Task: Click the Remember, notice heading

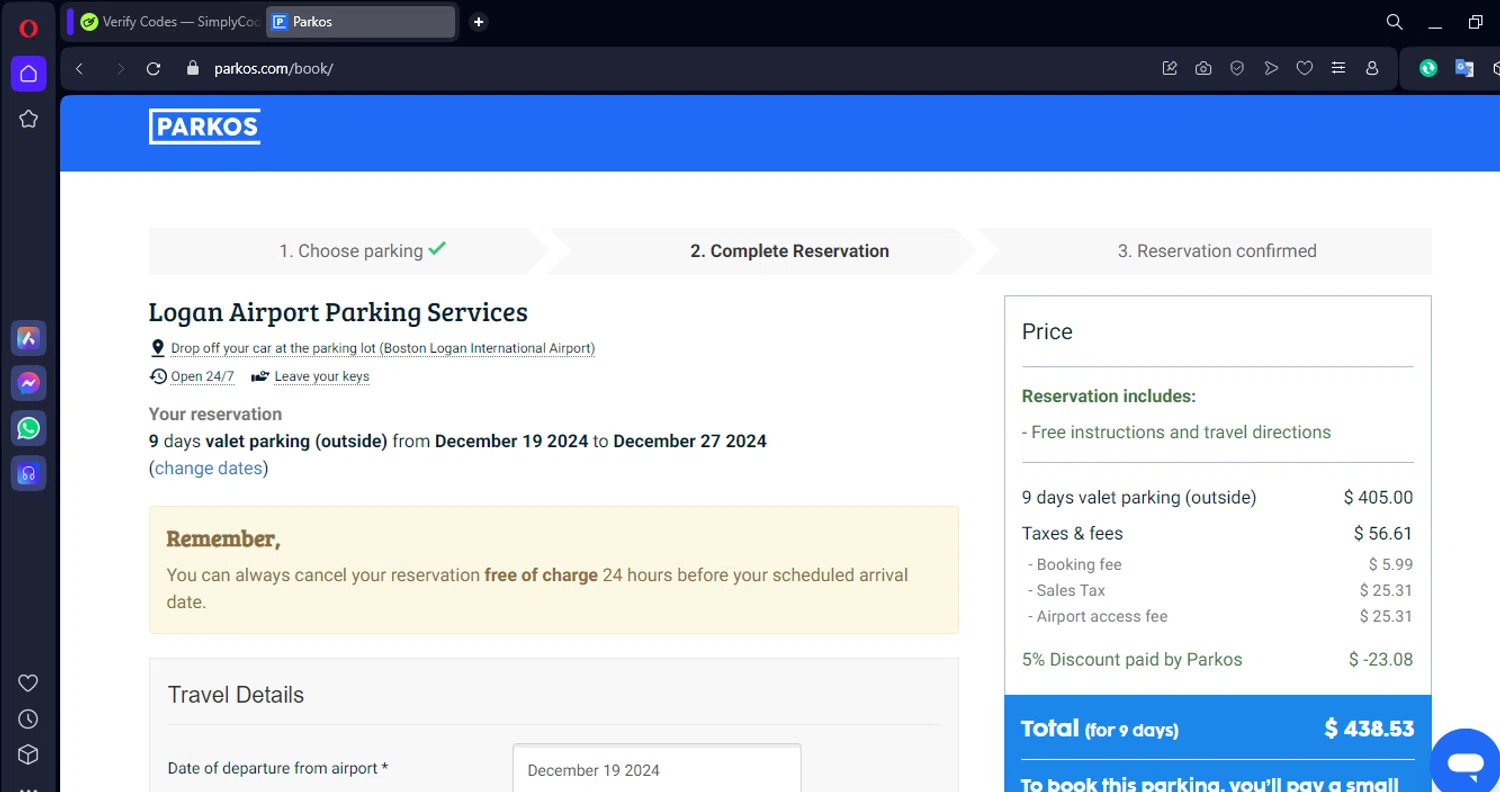Action: click(x=223, y=539)
